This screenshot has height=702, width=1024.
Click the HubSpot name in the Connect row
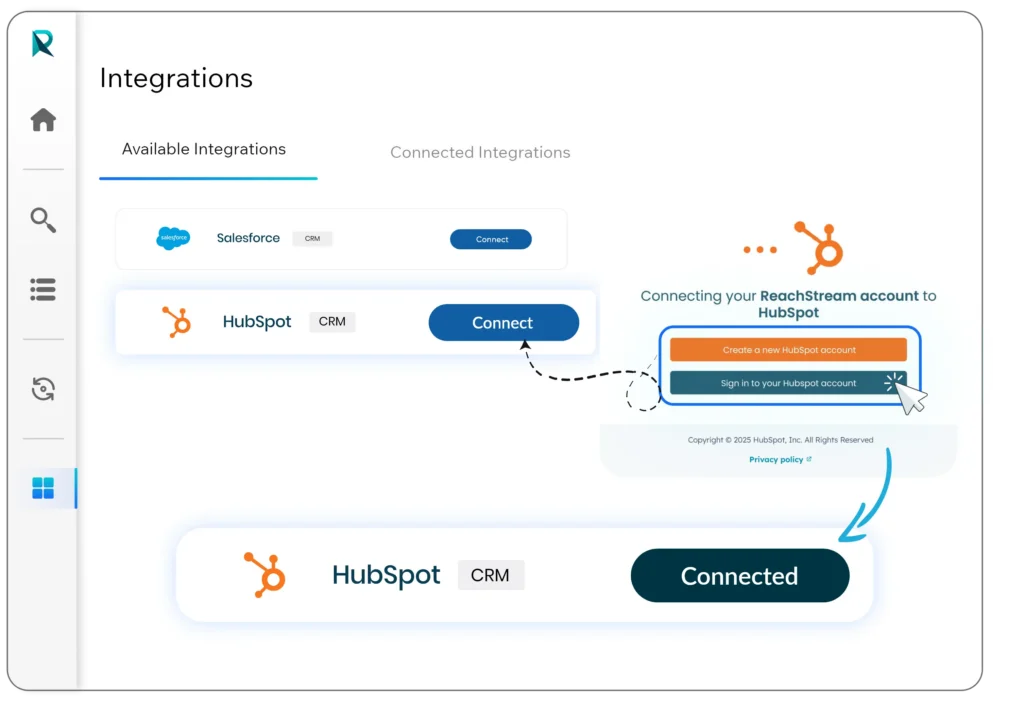pos(257,322)
